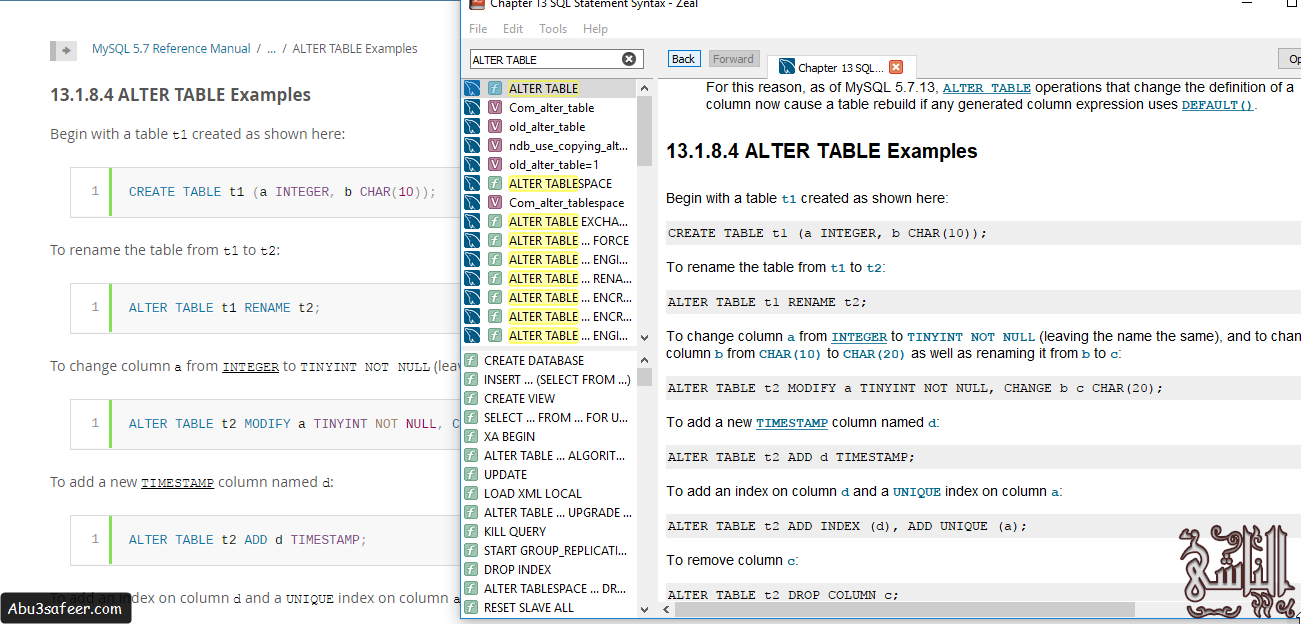The height and width of the screenshot is (624, 1301).
Task: Click the function icon next to RESET SLAVE ALL
Action: click(x=471, y=607)
